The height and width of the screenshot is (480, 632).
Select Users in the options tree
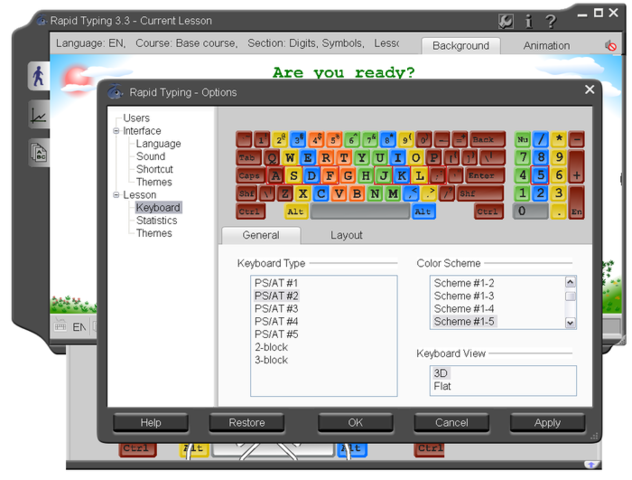136,118
